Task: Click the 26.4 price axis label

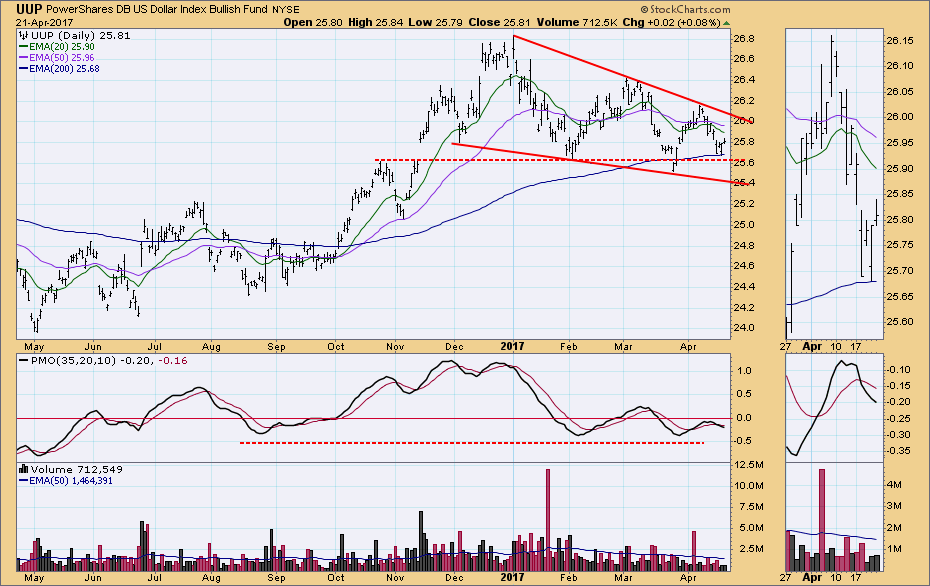Action: [x=744, y=80]
